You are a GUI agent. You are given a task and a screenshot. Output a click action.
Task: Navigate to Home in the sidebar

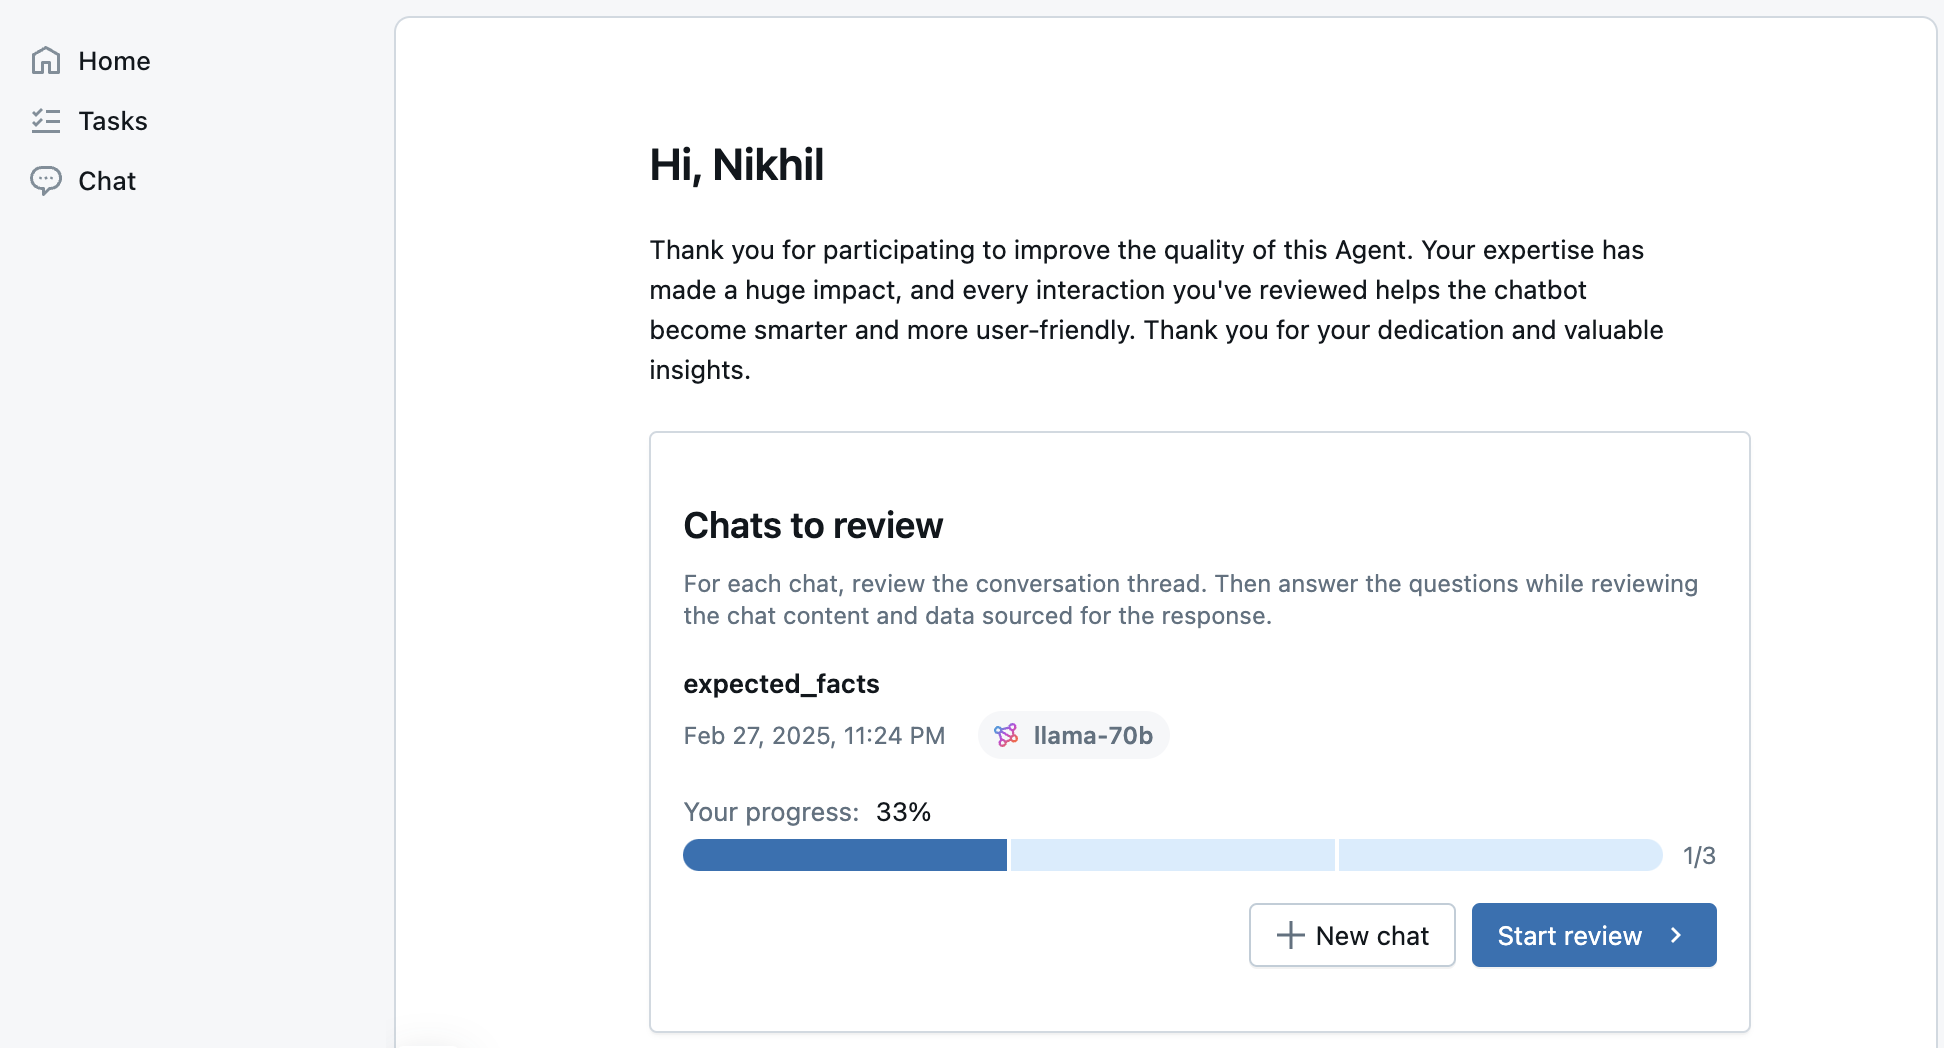113,61
